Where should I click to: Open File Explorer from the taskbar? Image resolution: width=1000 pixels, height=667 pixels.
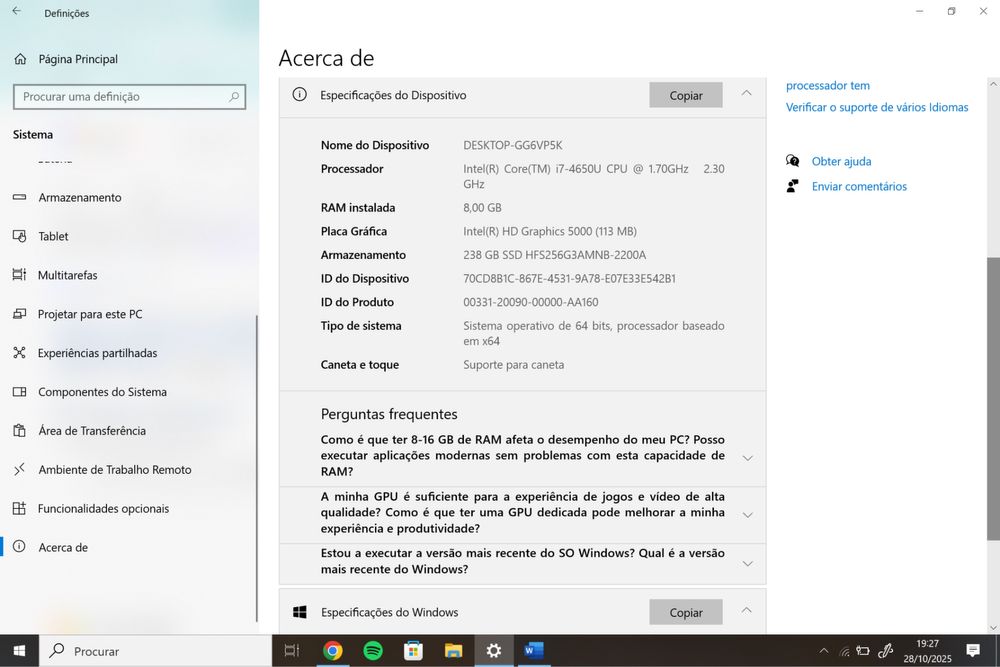[x=453, y=650]
